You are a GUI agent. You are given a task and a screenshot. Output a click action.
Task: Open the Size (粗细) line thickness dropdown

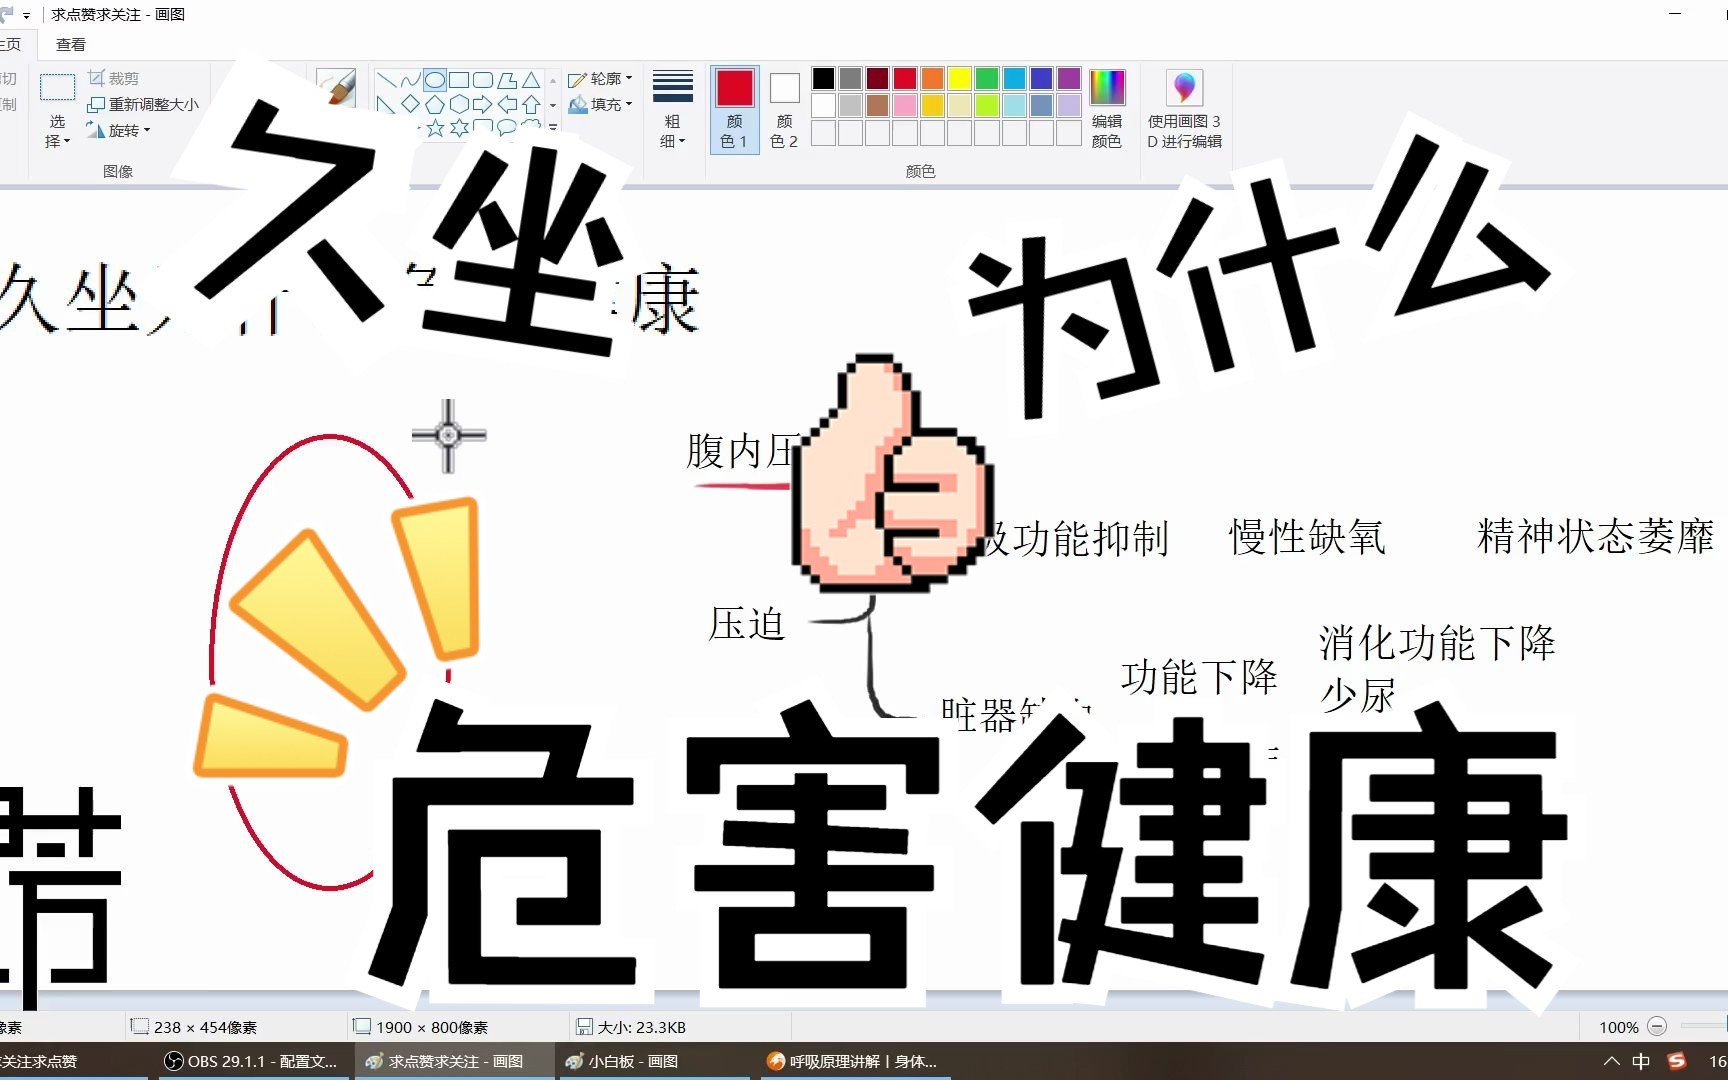click(672, 109)
